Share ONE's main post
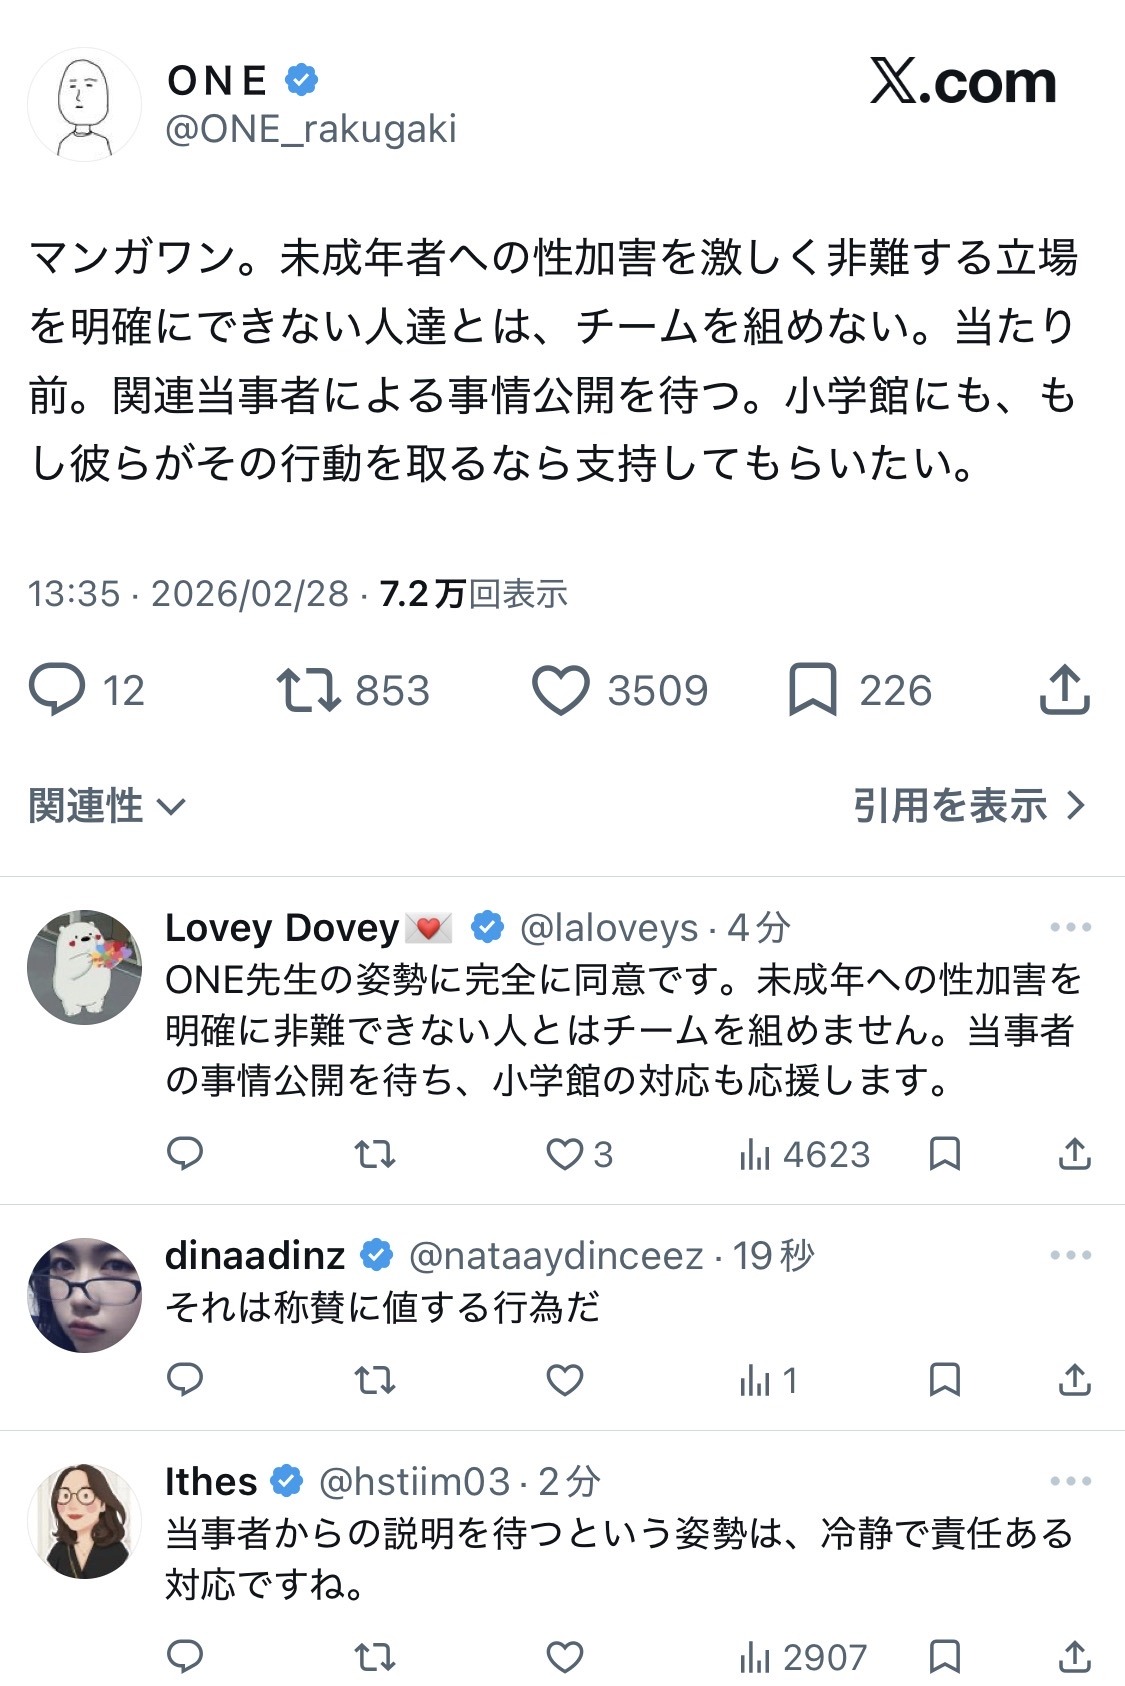The height and width of the screenshot is (1686, 1125). [x=1064, y=690]
